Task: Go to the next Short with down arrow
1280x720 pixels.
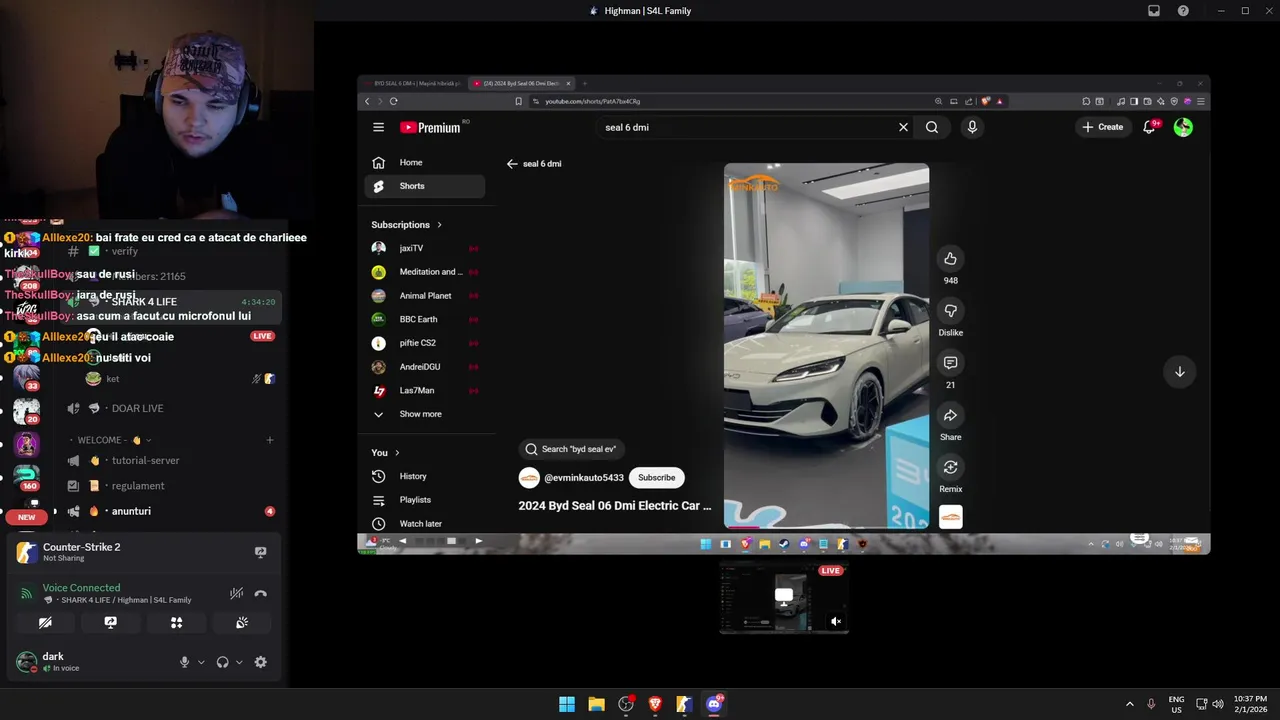Action: 1179,372
